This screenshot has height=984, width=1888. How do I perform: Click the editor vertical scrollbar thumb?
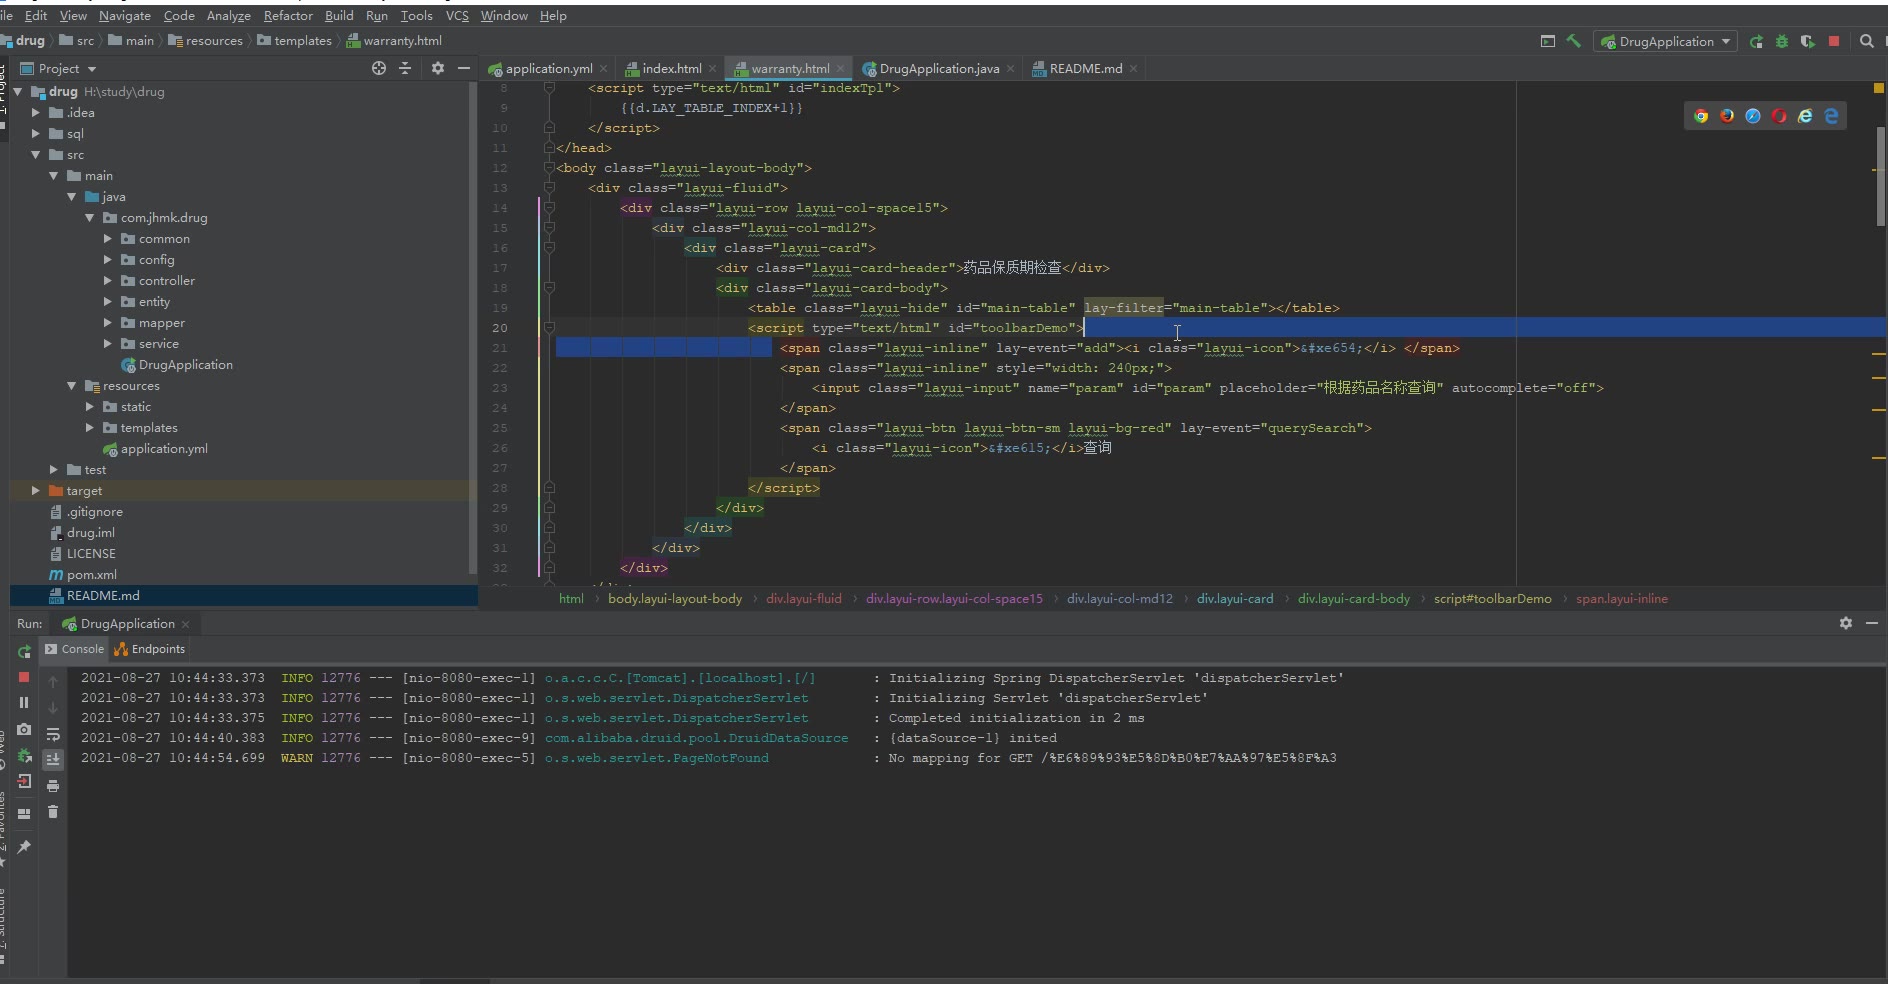click(1880, 176)
